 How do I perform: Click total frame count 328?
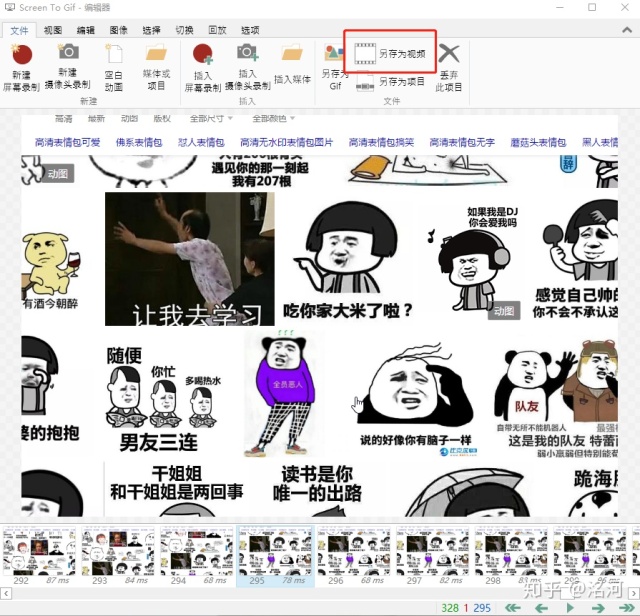450,608
